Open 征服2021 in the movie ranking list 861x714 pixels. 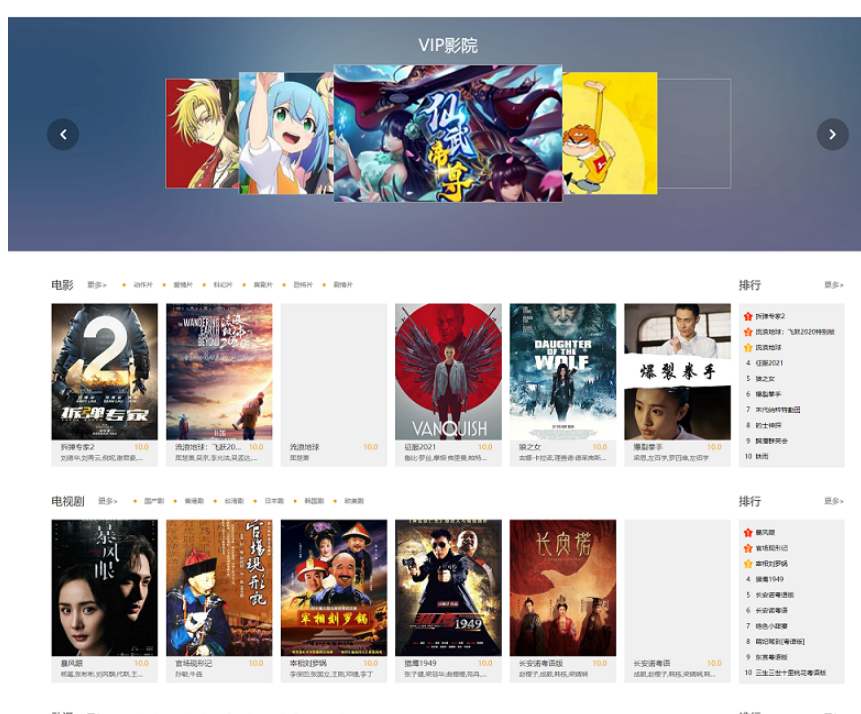(x=770, y=363)
